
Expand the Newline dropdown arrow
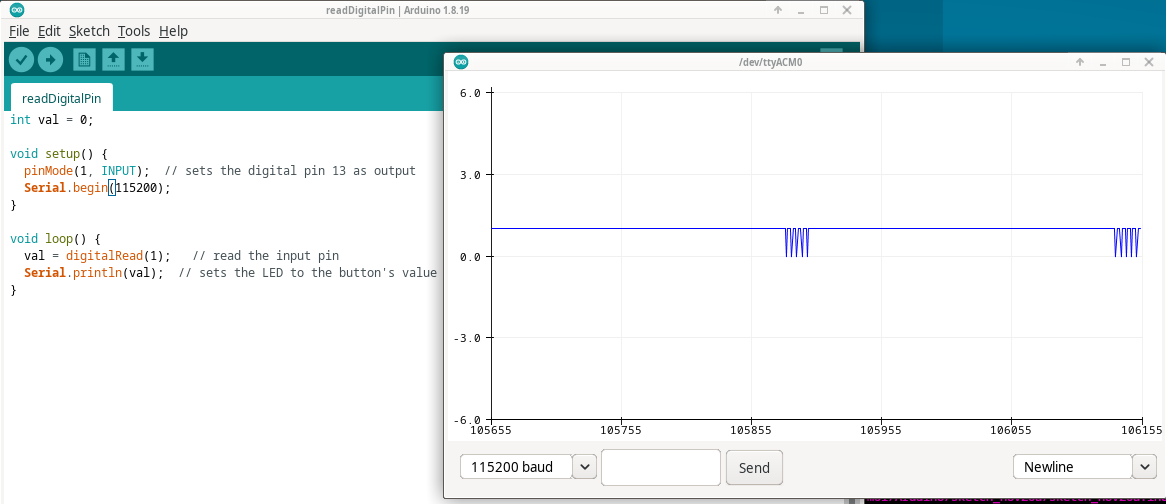pyautogui.click(x=1144, y=467)
